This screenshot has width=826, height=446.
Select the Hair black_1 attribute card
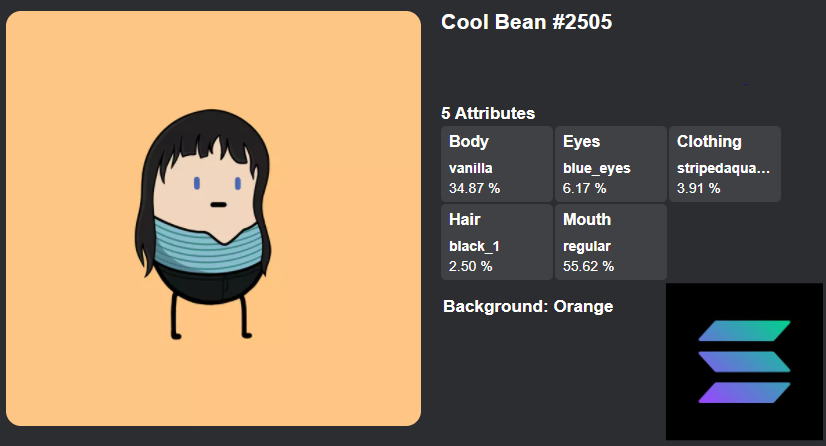point(497,242)
